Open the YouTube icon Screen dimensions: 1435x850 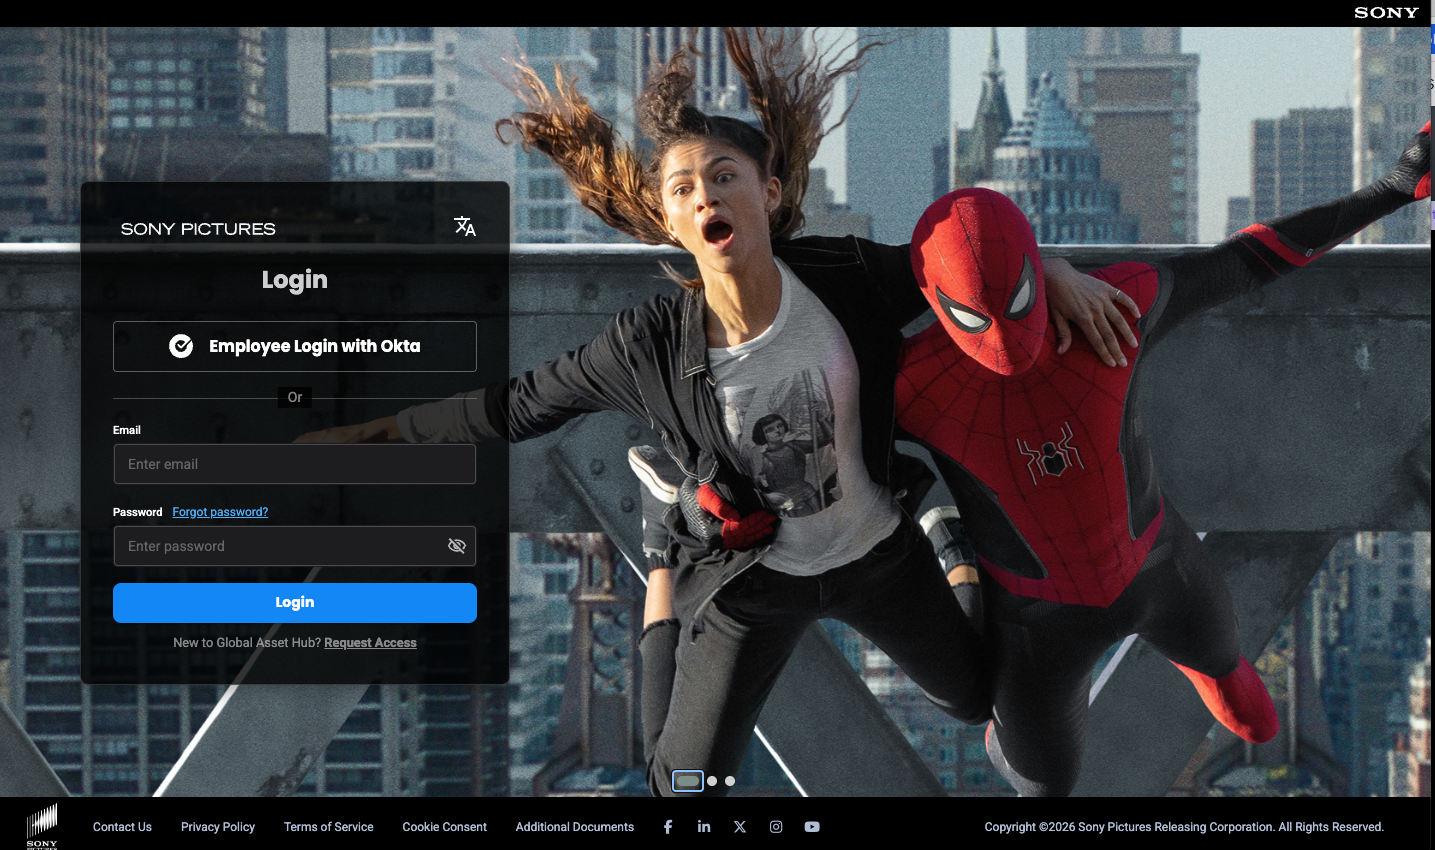coord(812,827)
